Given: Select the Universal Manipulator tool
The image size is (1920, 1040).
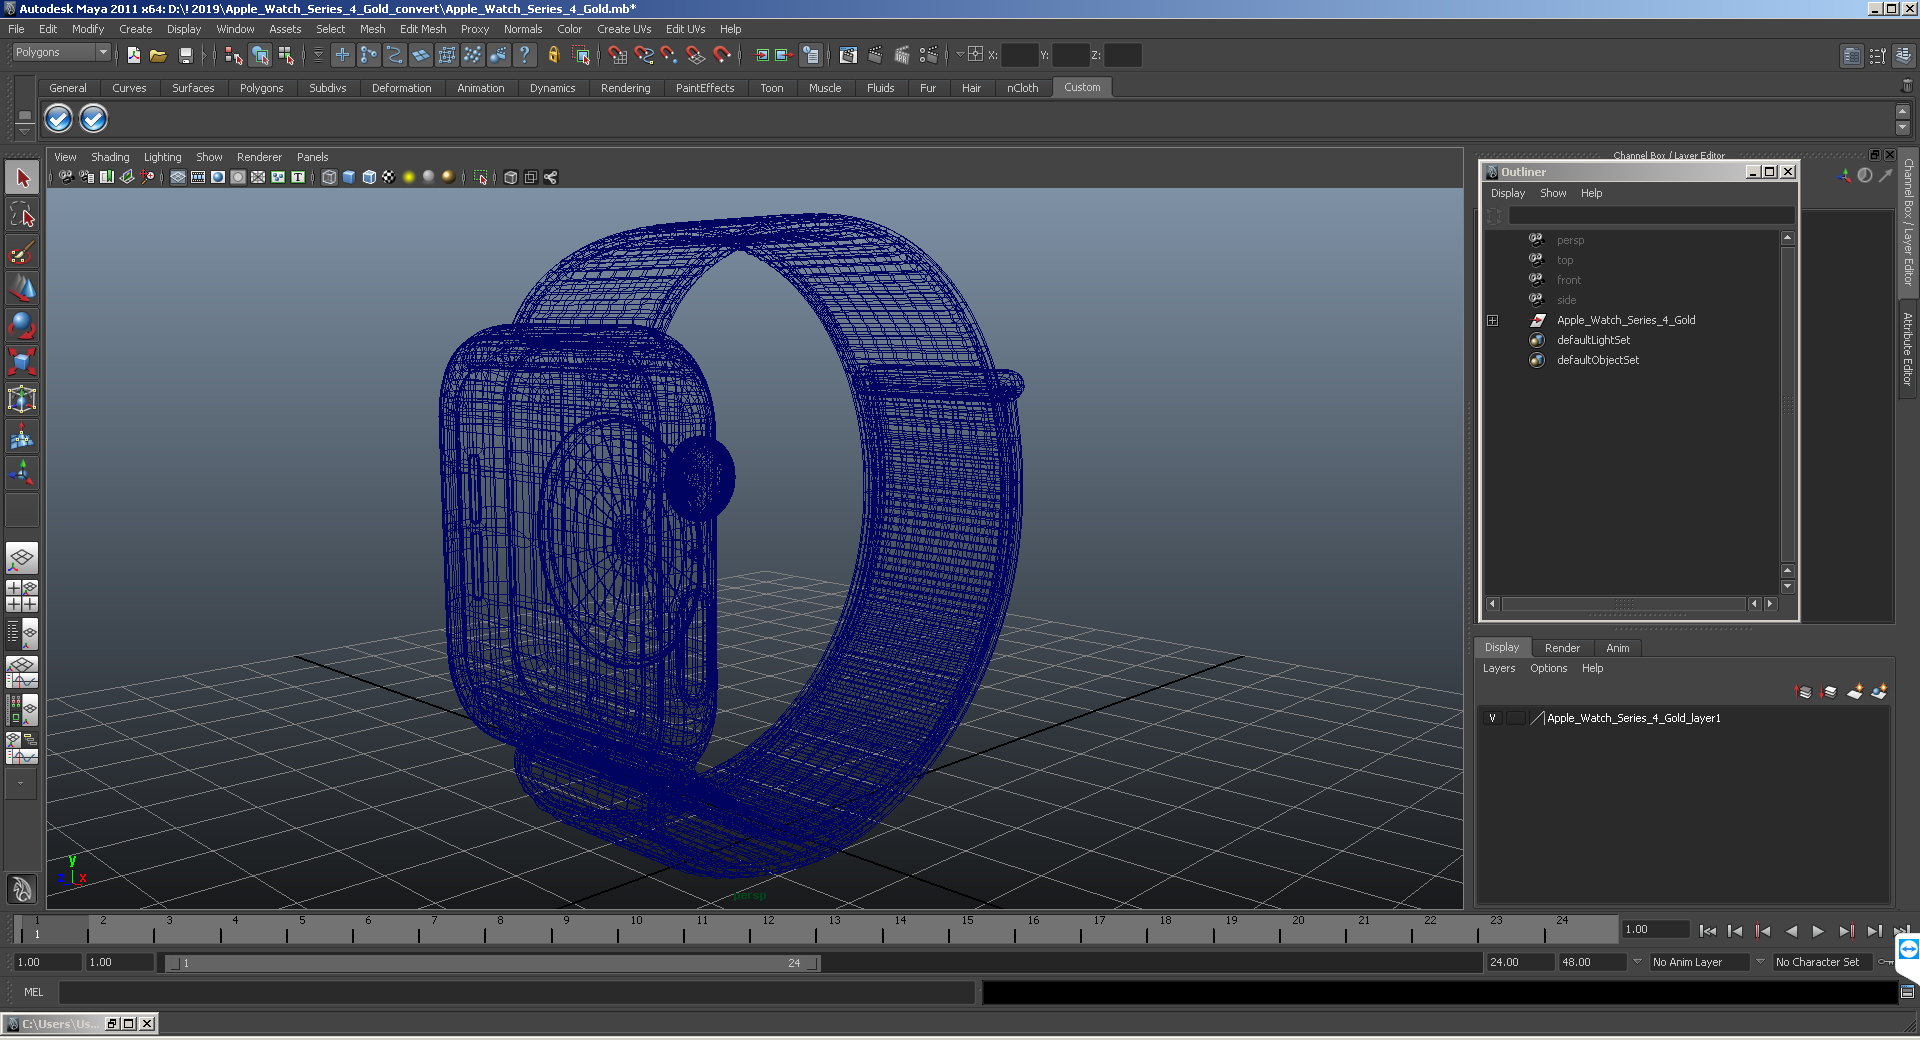Looking at the screenshot, I should 22,399.
